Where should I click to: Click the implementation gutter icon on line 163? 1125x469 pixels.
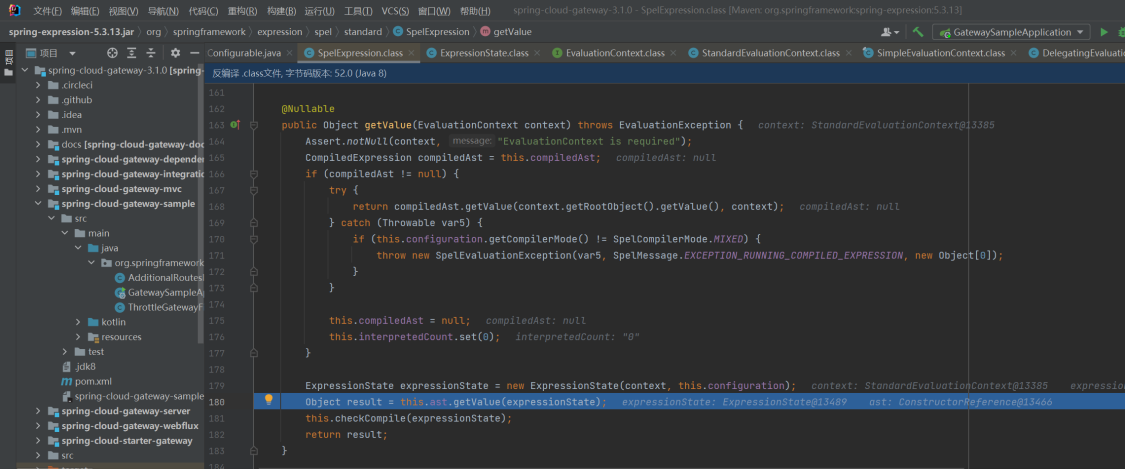[234, 125]
